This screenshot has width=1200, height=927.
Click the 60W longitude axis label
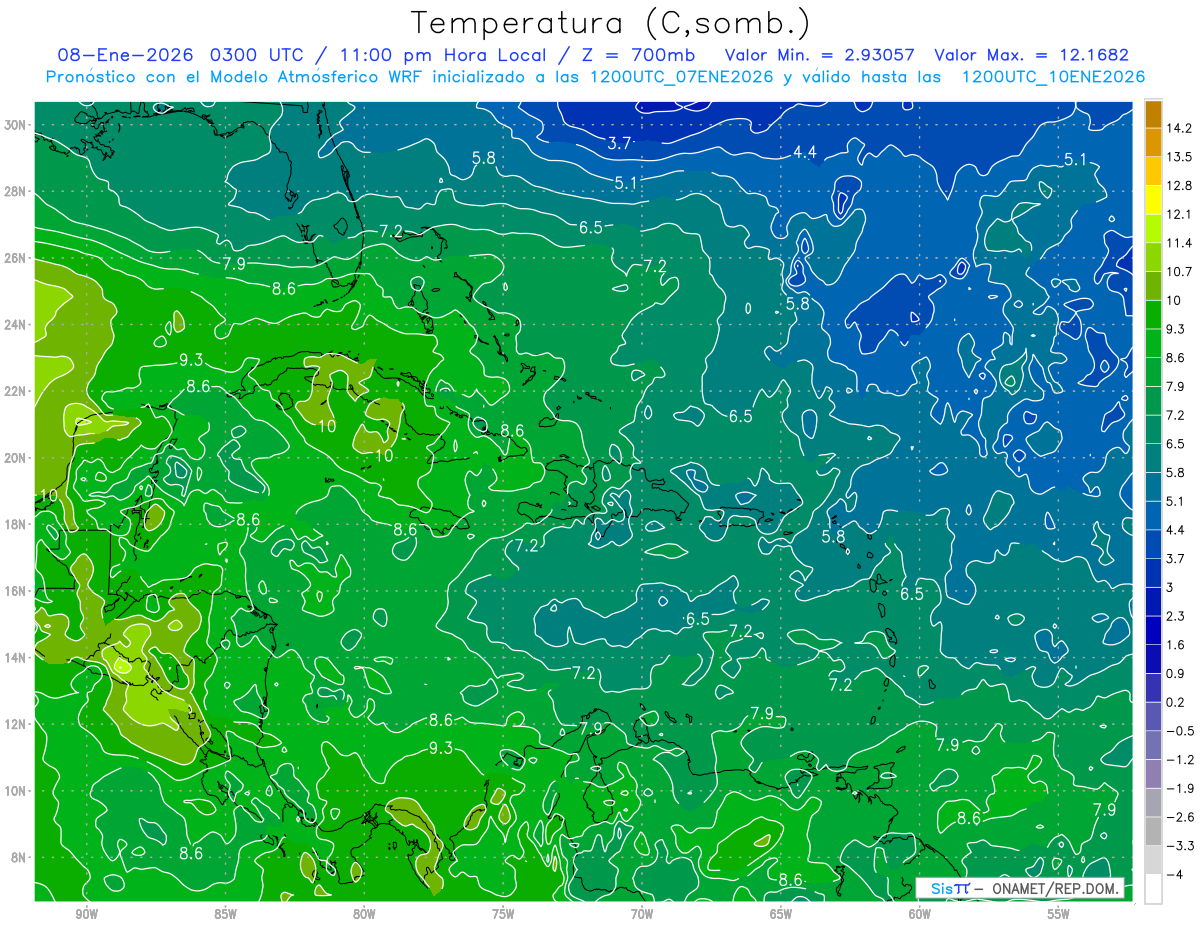[x=919, y=915]
